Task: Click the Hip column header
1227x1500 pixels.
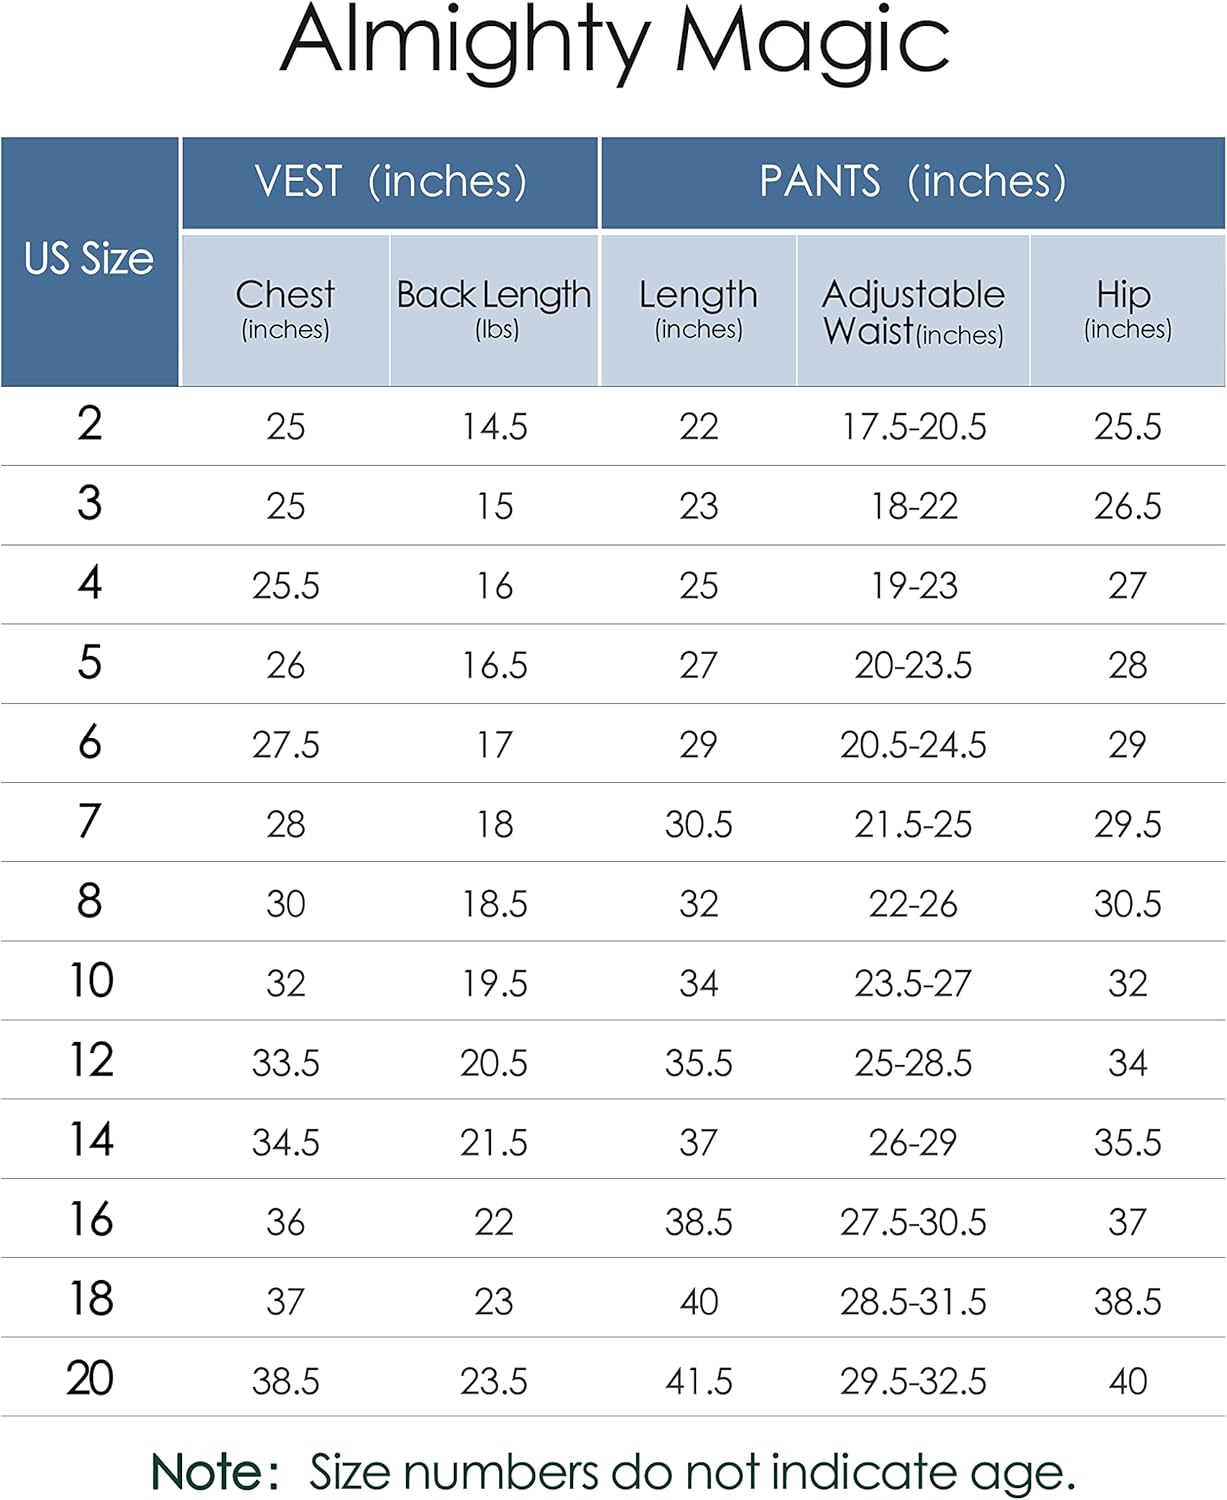Action: pos(1127,308)
